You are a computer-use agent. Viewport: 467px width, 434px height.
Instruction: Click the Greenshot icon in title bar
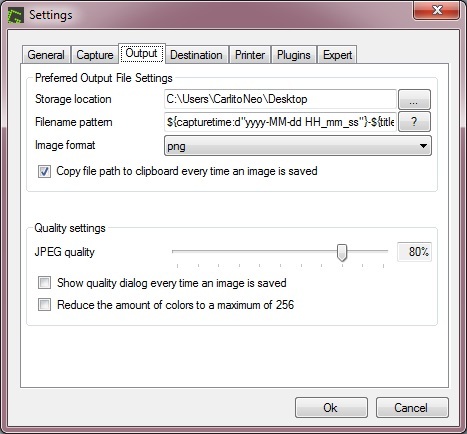[16, 15]
